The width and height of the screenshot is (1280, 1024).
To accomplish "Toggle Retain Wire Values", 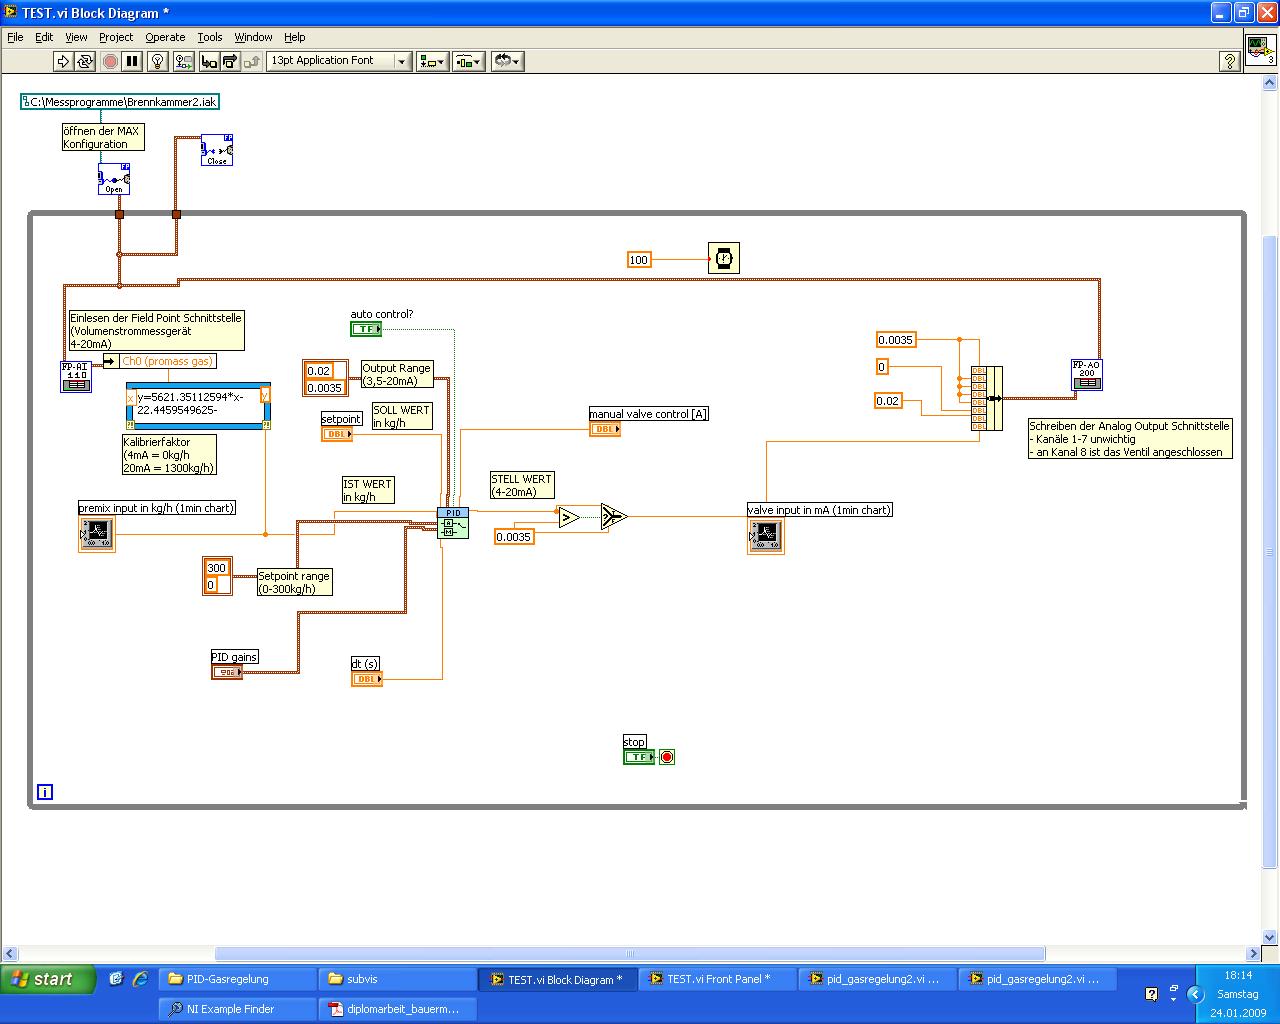I will 183,61.
